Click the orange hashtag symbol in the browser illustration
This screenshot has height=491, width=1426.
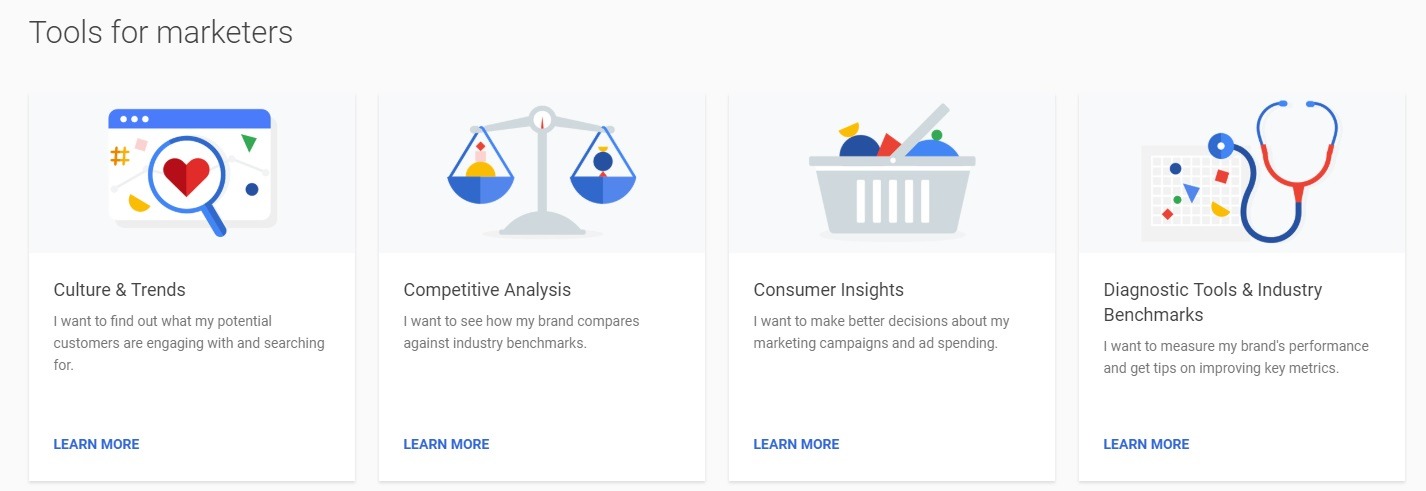click(x=120, y=155)
